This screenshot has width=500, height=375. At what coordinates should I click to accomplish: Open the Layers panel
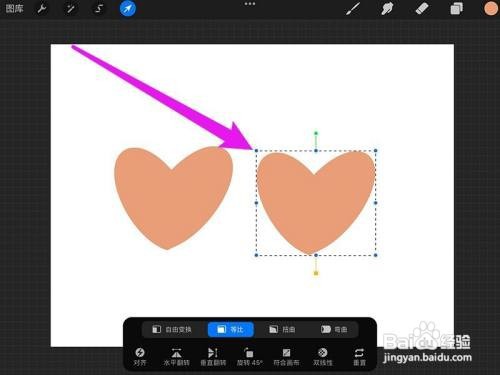[456, 9]
